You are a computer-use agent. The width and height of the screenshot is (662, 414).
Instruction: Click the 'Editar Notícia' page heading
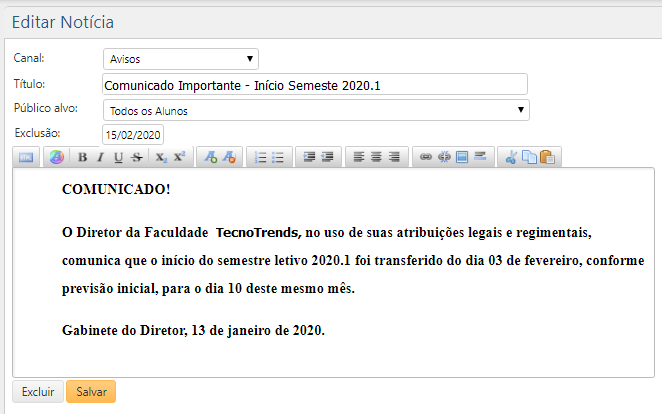coord(63,22)
